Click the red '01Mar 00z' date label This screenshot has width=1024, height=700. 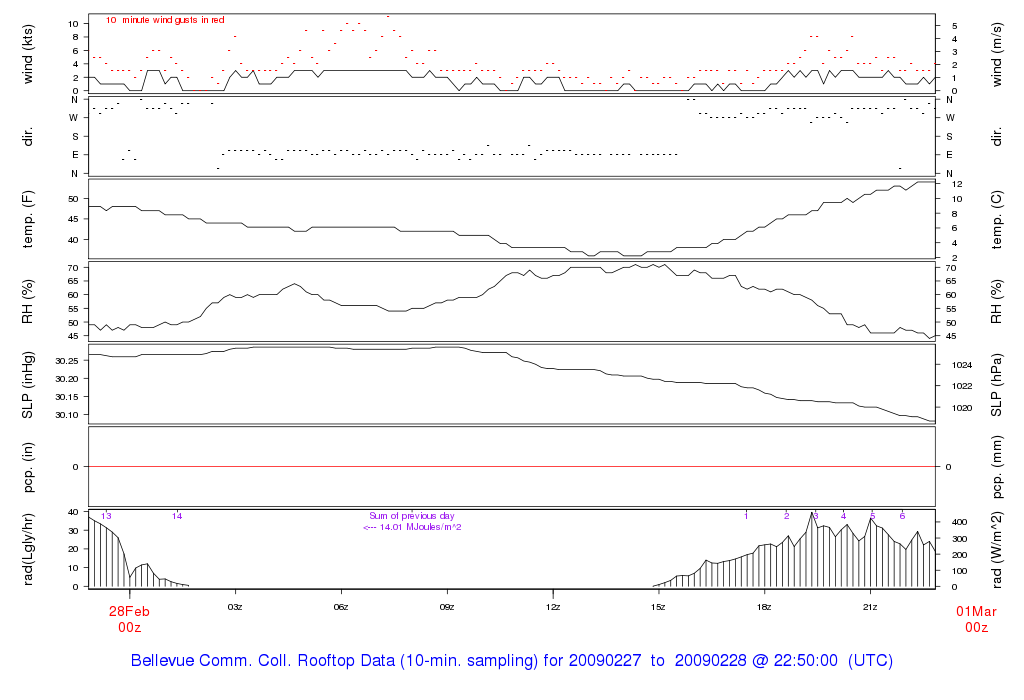[976, 619]
